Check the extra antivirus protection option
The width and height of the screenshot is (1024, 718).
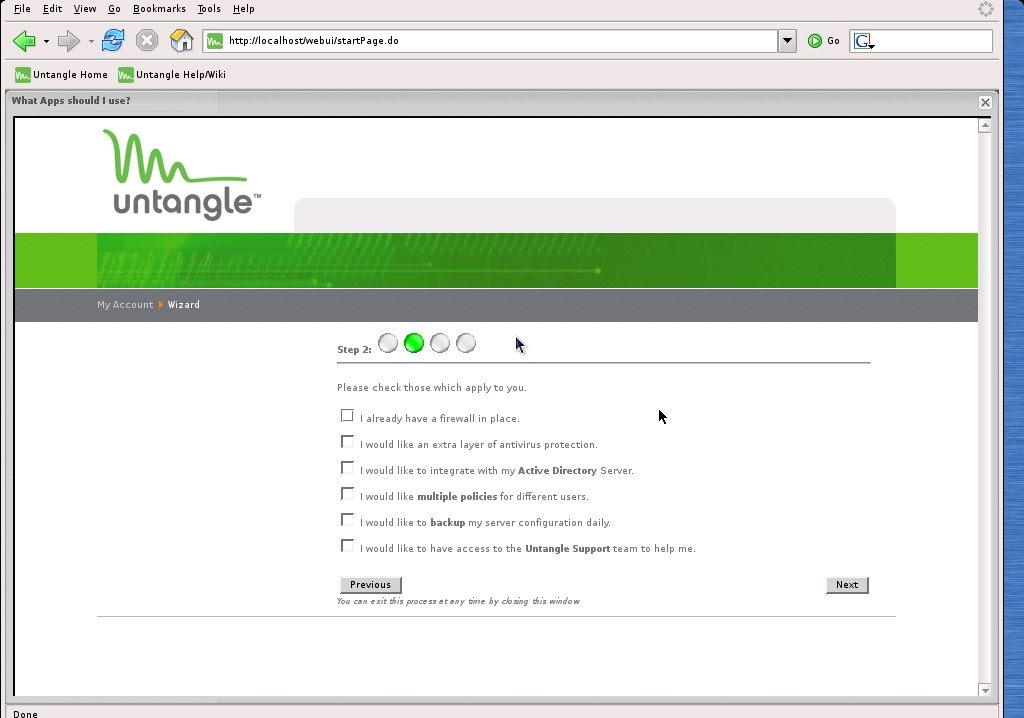pyautogui.click(x=347, y=442)
